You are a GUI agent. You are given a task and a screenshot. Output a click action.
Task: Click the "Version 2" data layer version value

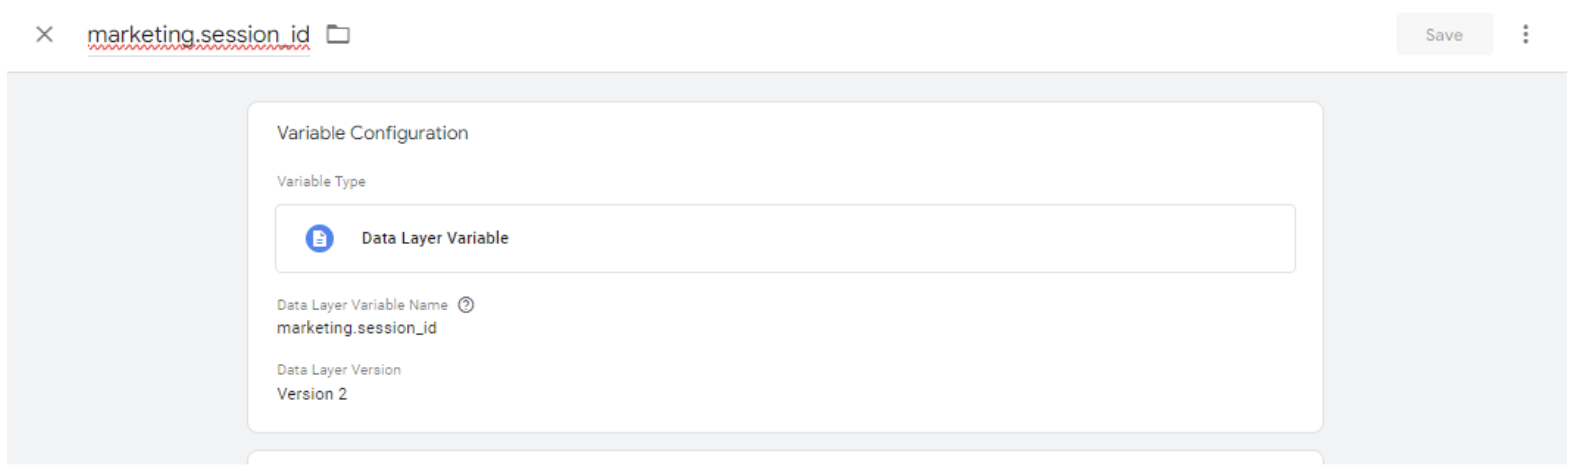pyautogui.click(x=312, y=394)
